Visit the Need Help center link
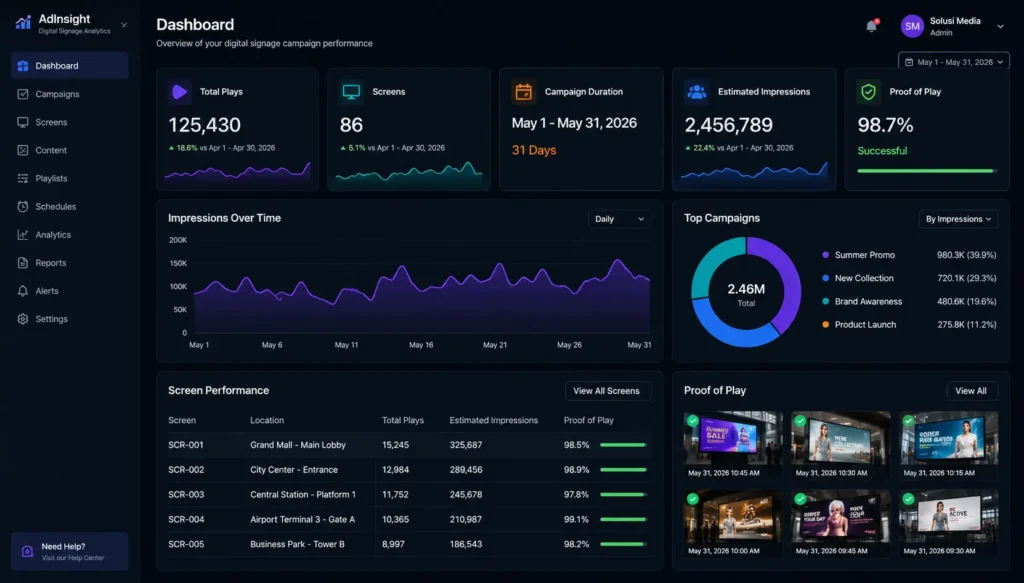The height and width of the screenshot is (583, 1024). click(70, 552)
